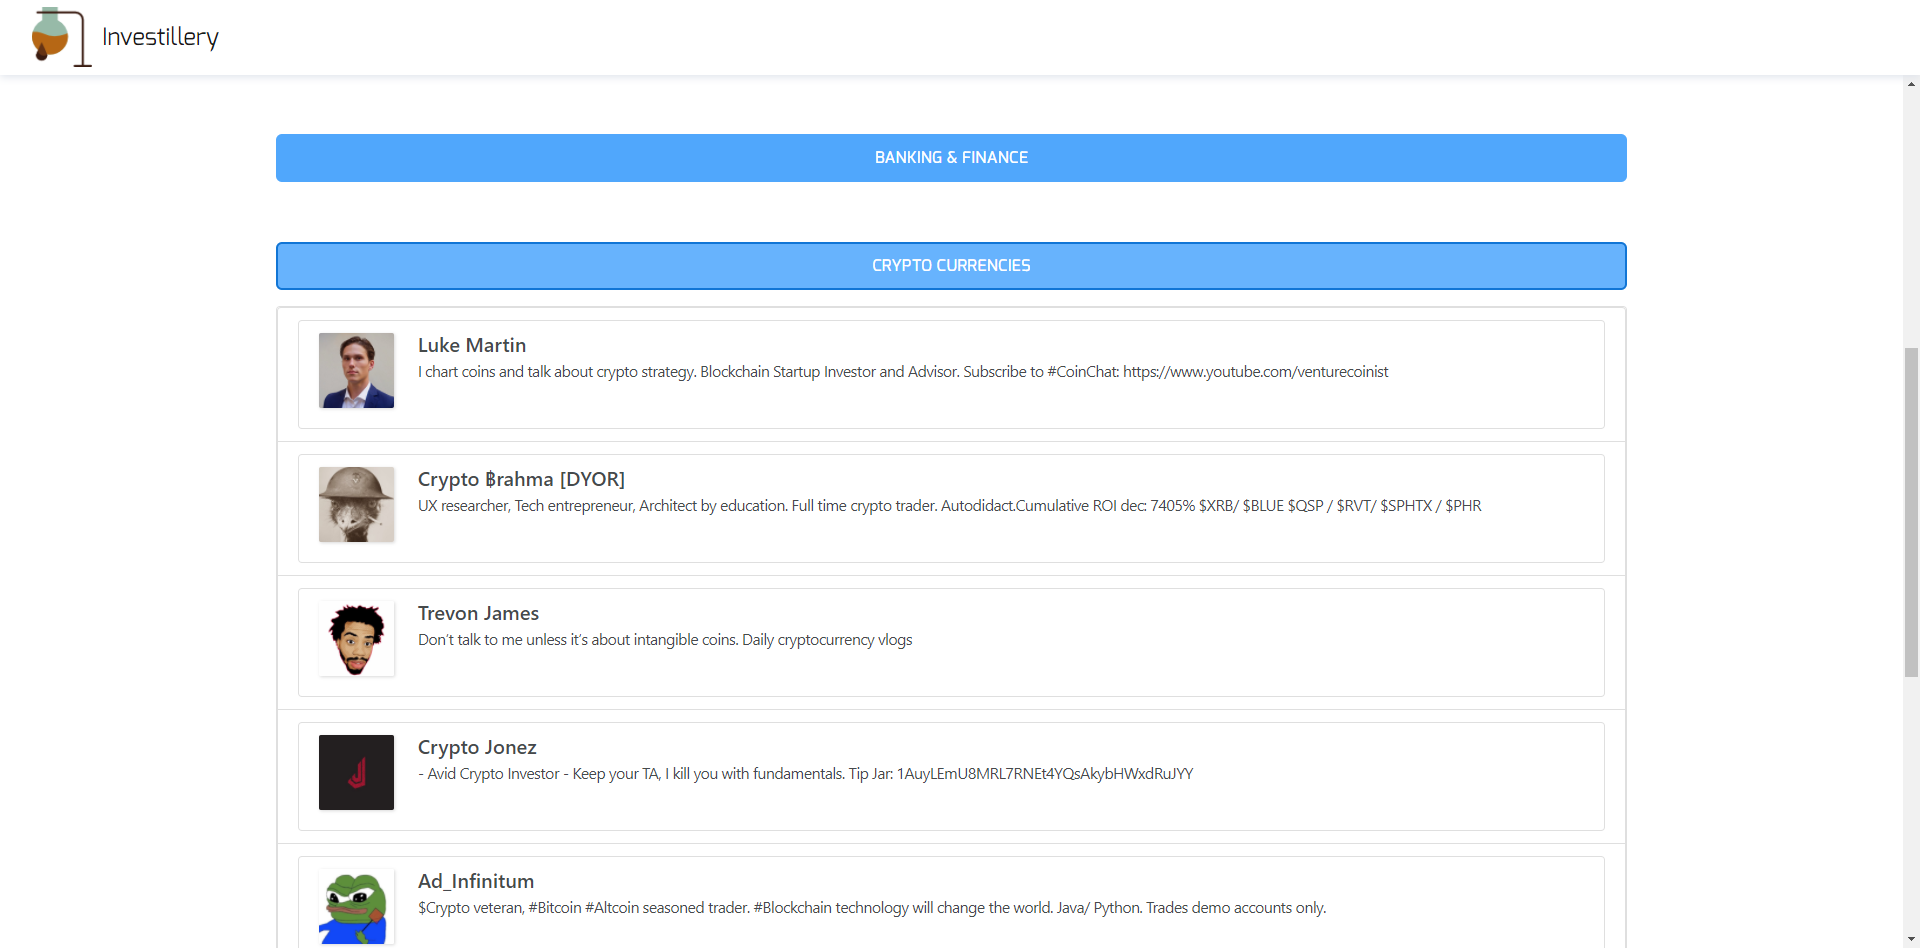Viewport: 1920px width, 948px height.
Task: Click the Investillery flask logo
Action: pyautogui.click(x=61, y=37)
